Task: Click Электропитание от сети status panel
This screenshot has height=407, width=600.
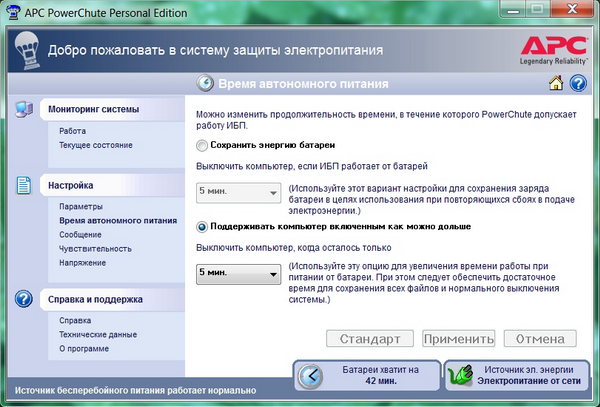Action: click(x=517, y=376)
